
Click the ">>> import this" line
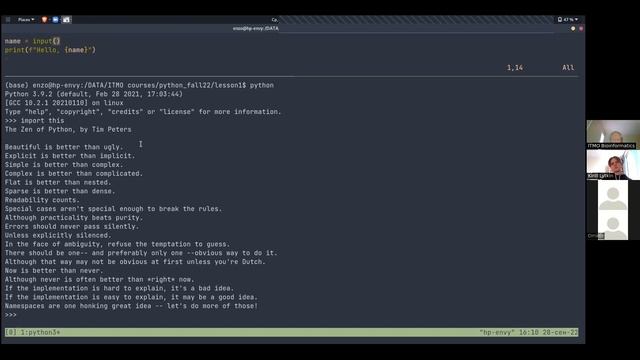pyautogui.click(x=34, y=120)
